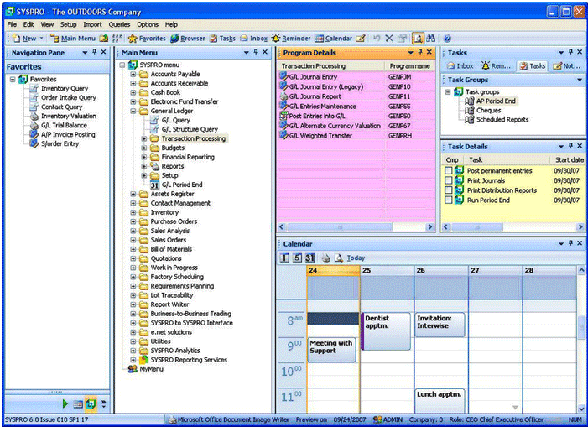588x427 pixels.
Task: Select Transaction Processing in the menu tree
Action: pos(194,139)
